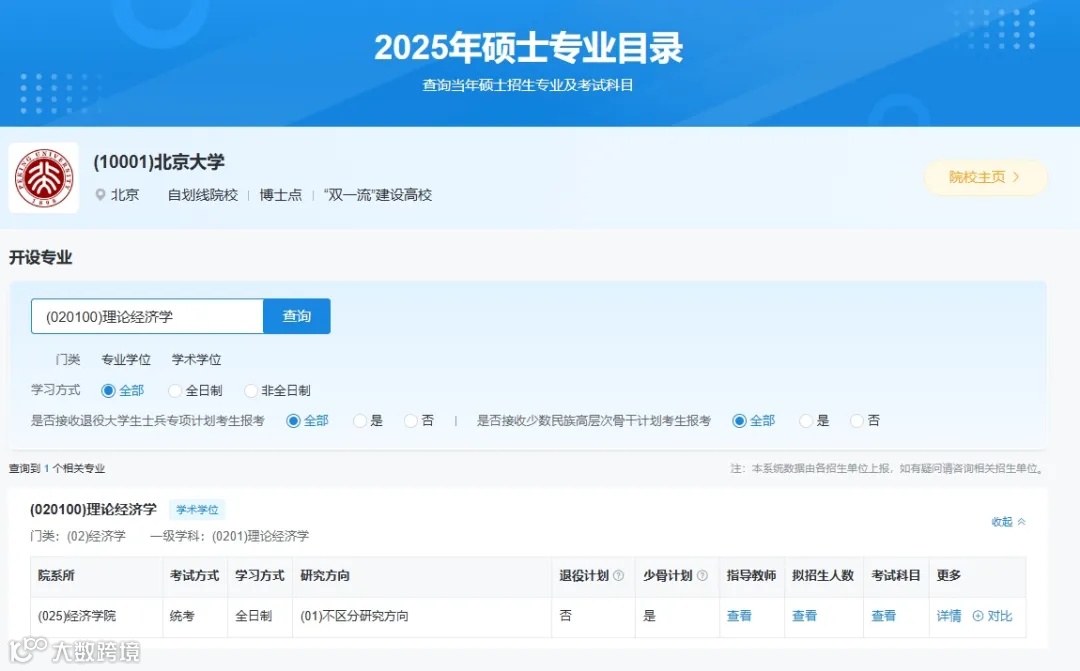
Task: Click the location pin icon beside 北京
Action: [101, 195]
